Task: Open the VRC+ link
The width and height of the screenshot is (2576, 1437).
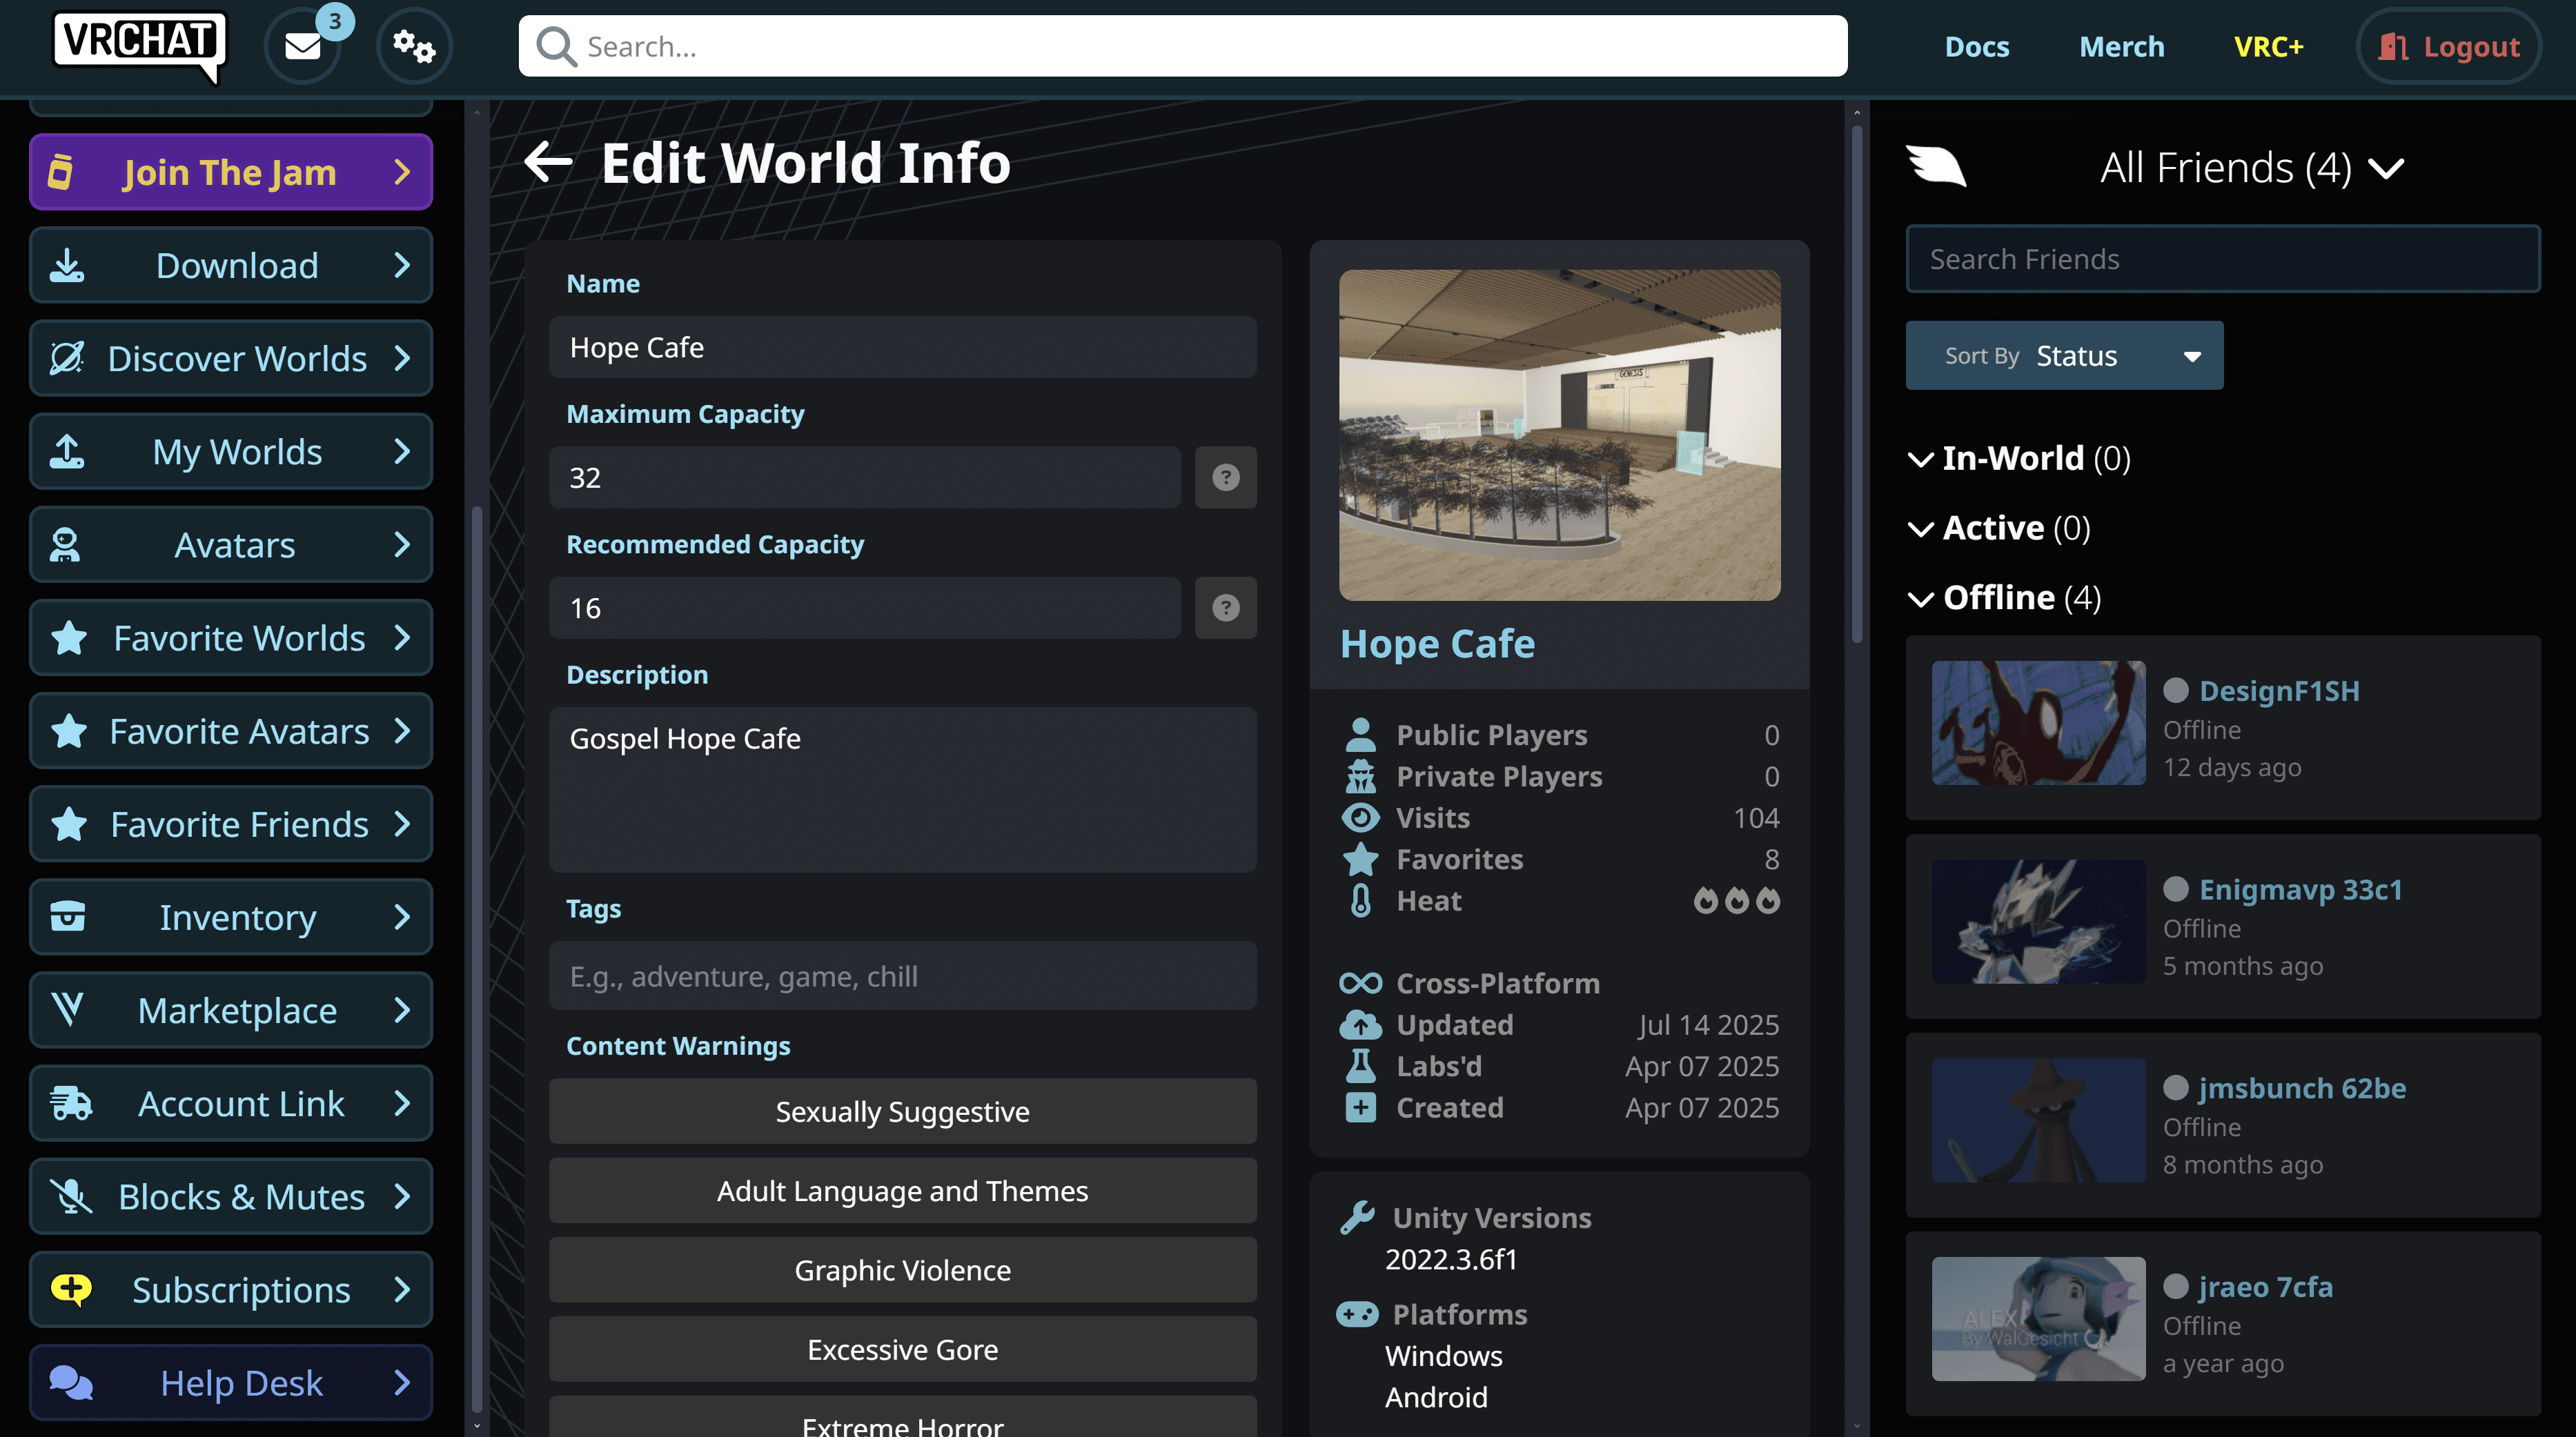Action: click(2267, 47)
